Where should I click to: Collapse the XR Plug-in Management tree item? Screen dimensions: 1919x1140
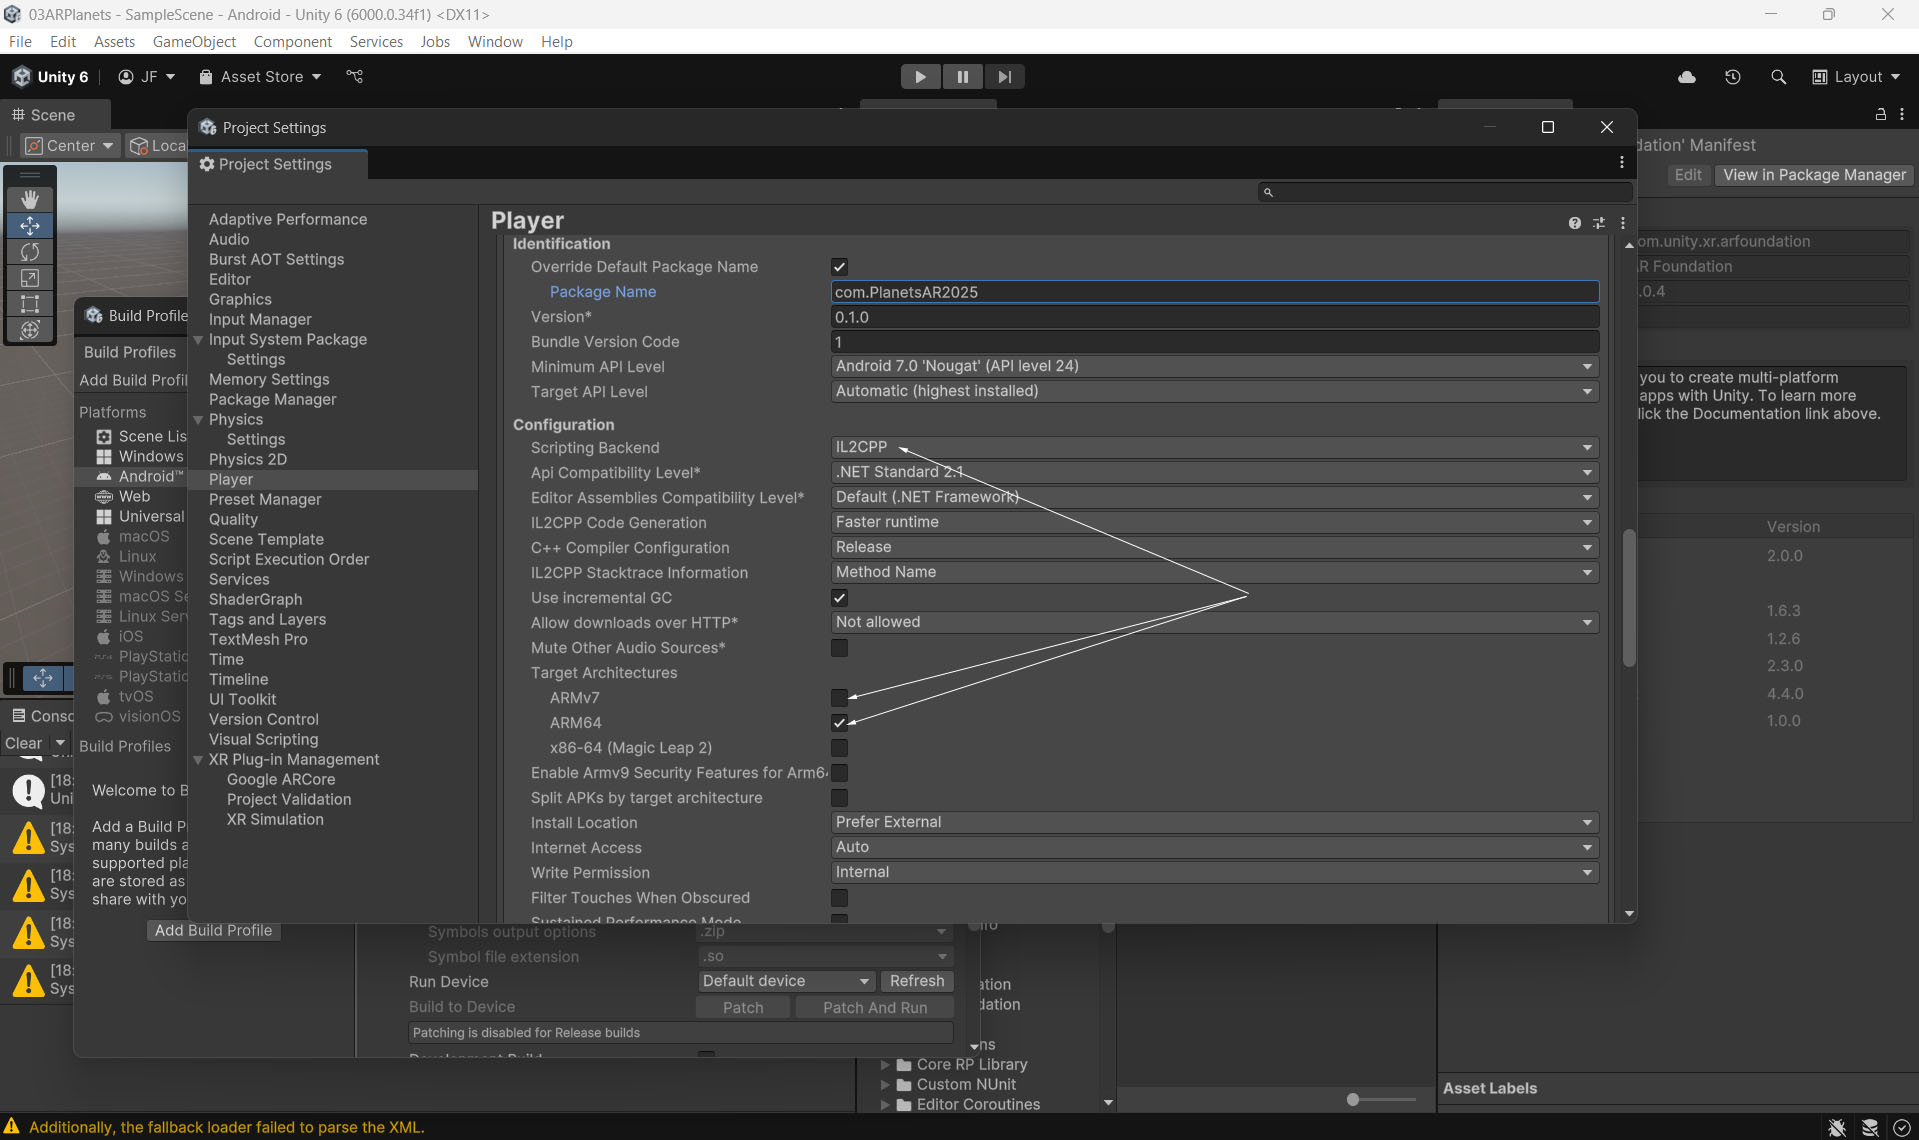point(198,760)
